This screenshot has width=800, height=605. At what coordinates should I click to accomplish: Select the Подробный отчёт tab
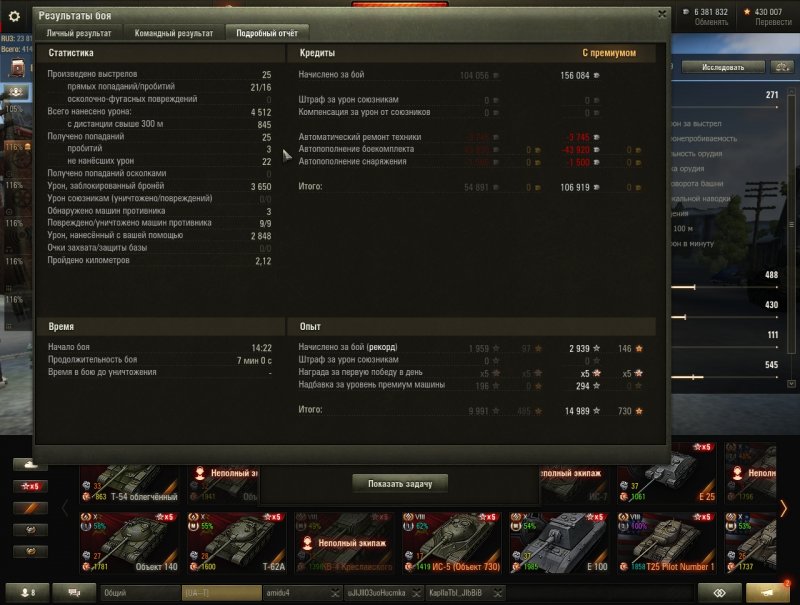(x=266, y=33)
